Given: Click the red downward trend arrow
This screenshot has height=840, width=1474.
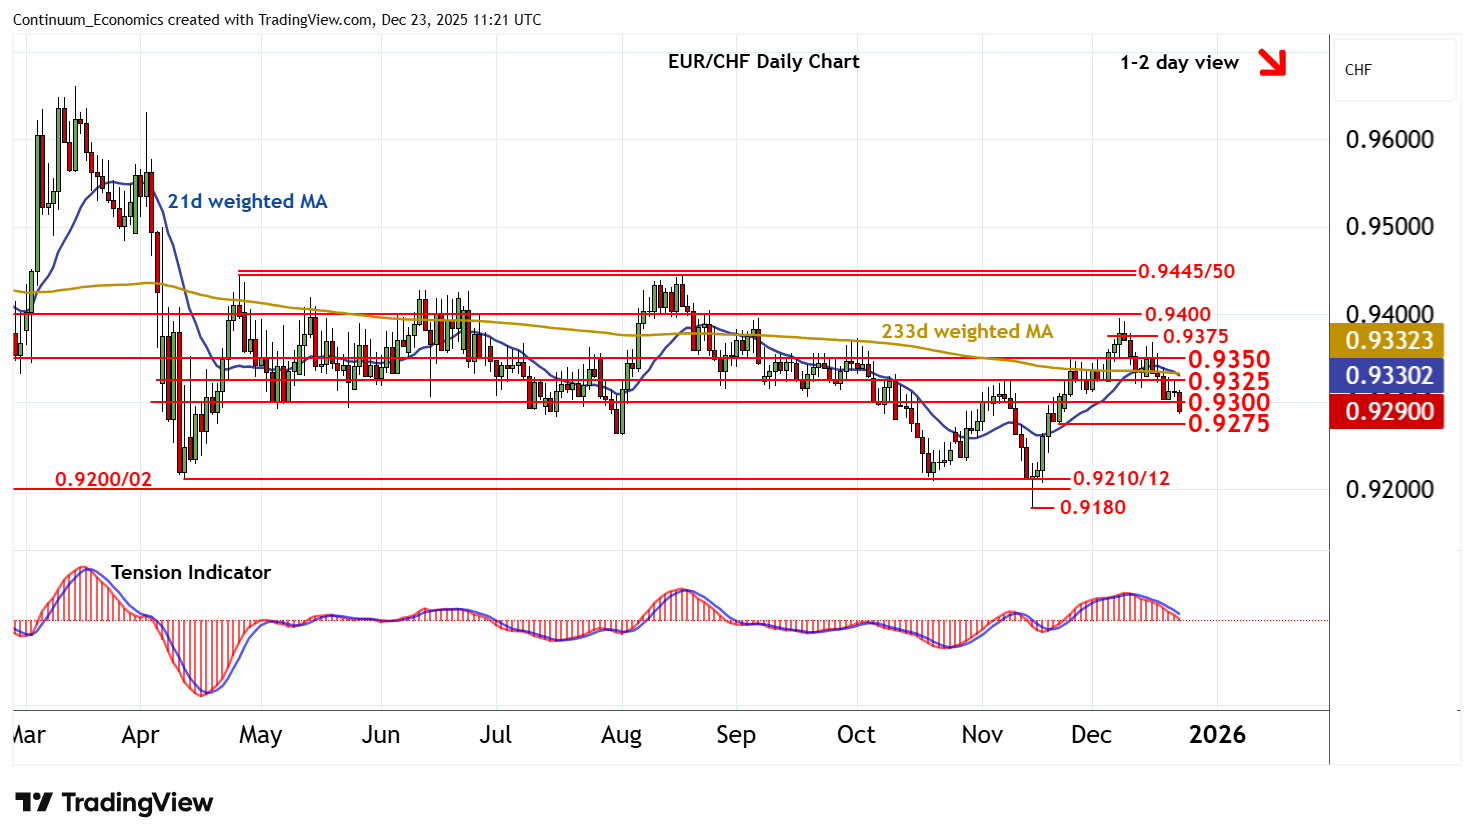Looking at the screenshot, I should [1271, 63].
